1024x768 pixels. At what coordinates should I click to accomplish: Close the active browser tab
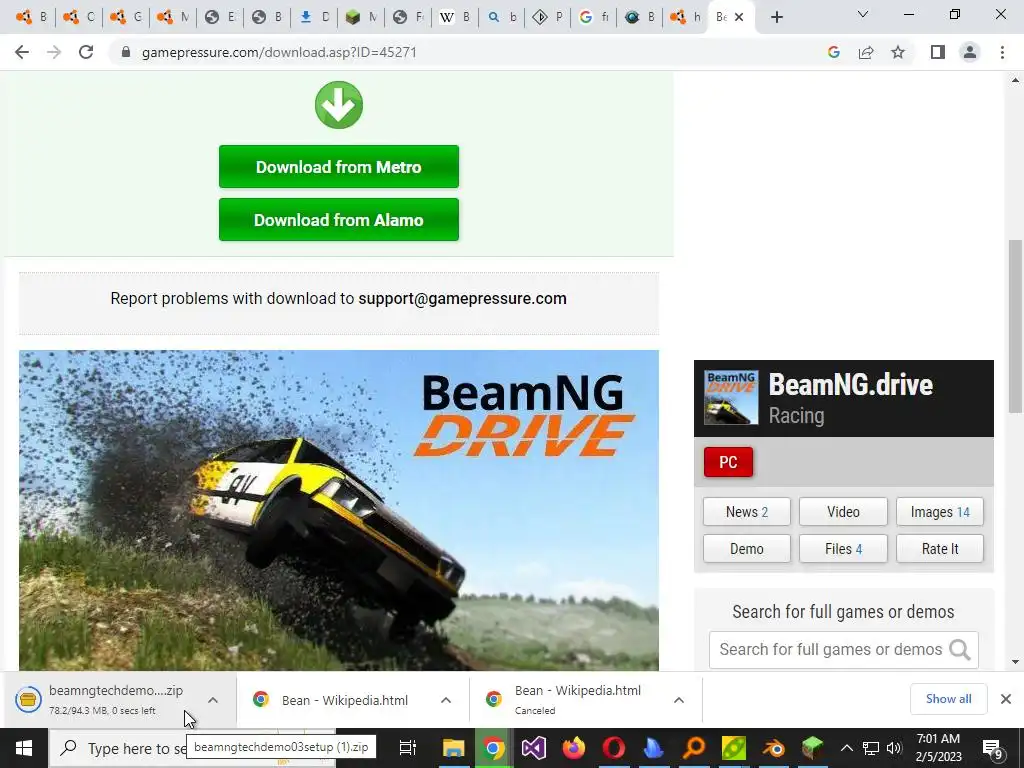pos(739,18)
